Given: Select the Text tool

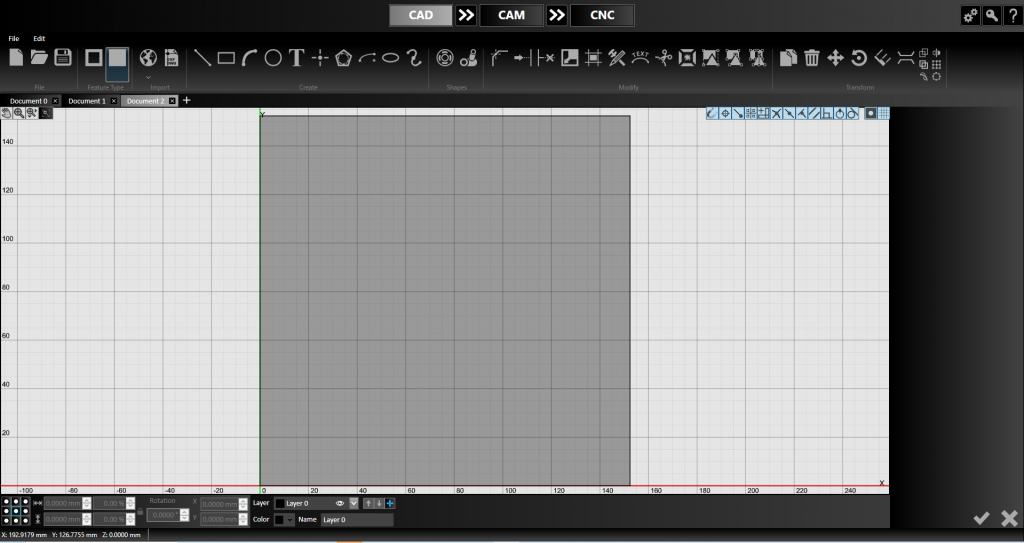Looking at the screenshot, I should 296,58.
